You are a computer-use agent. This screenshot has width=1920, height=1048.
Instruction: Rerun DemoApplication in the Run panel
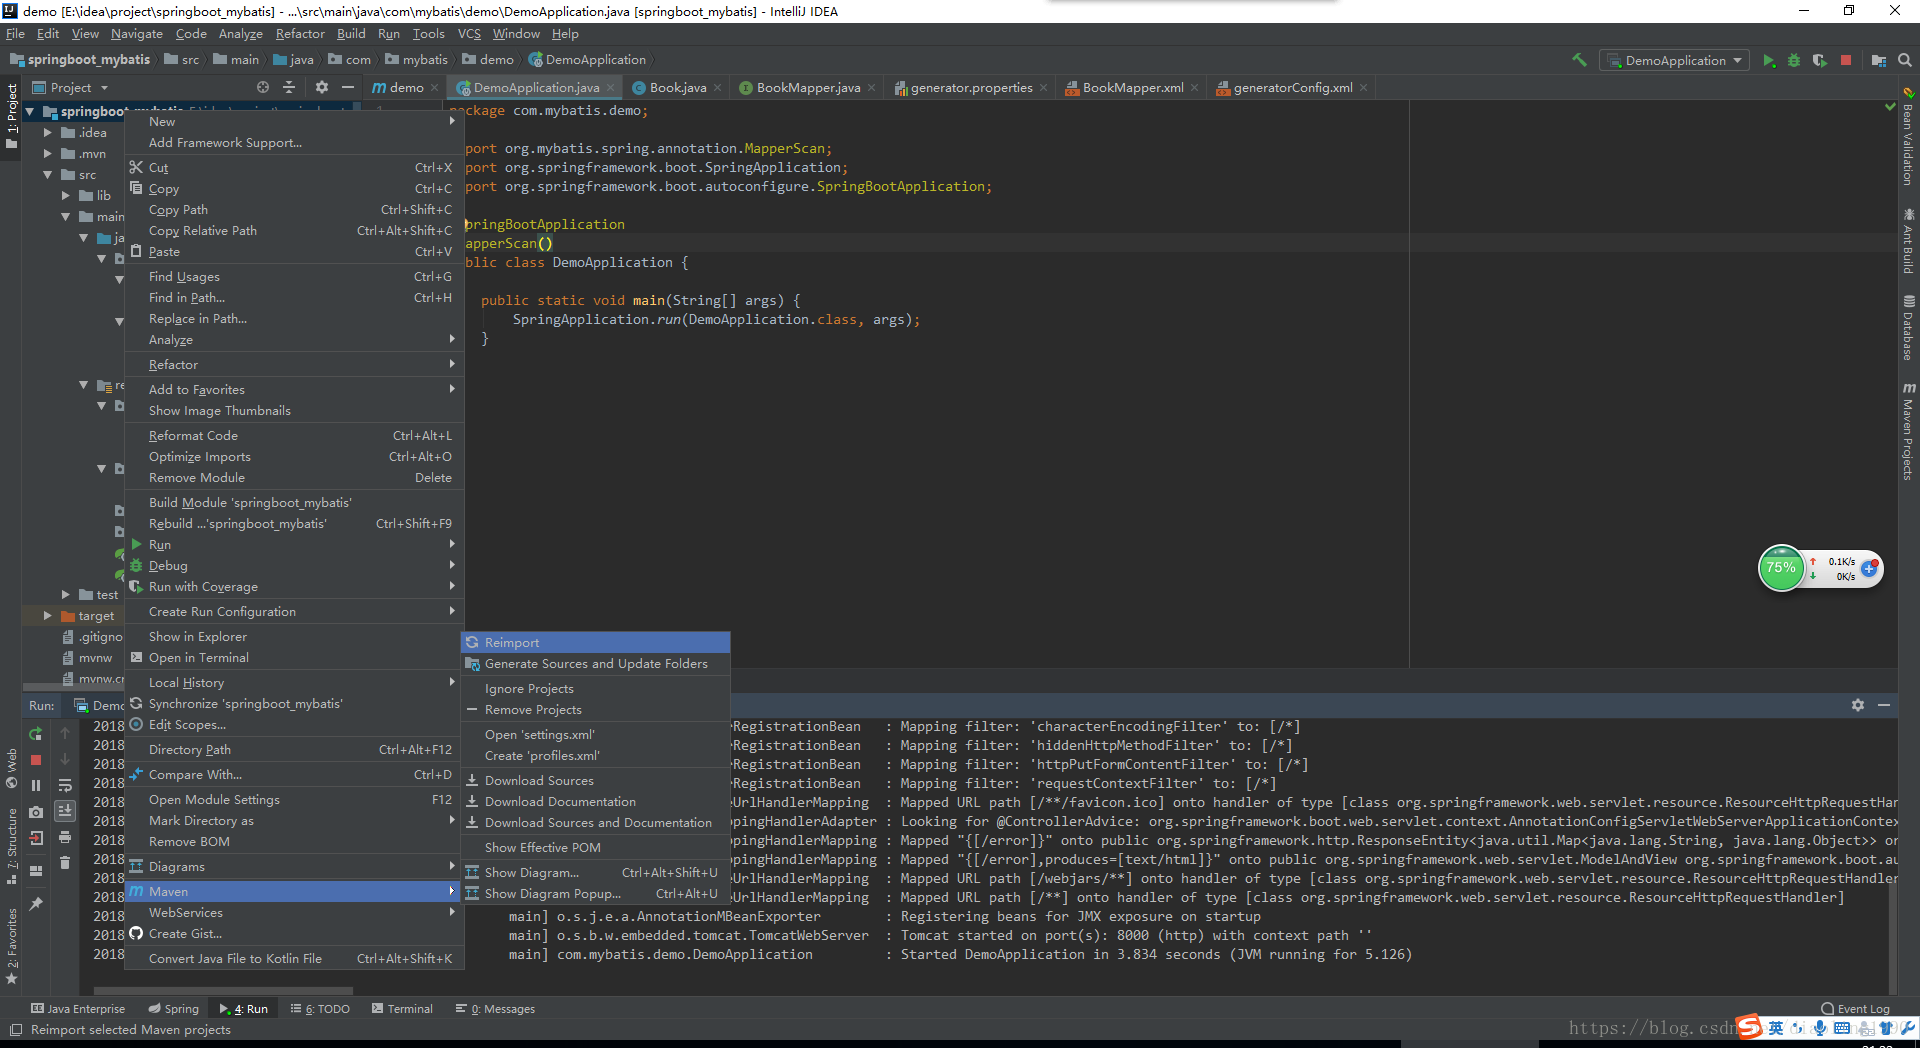pyautogui.click(x=36, y=734)
